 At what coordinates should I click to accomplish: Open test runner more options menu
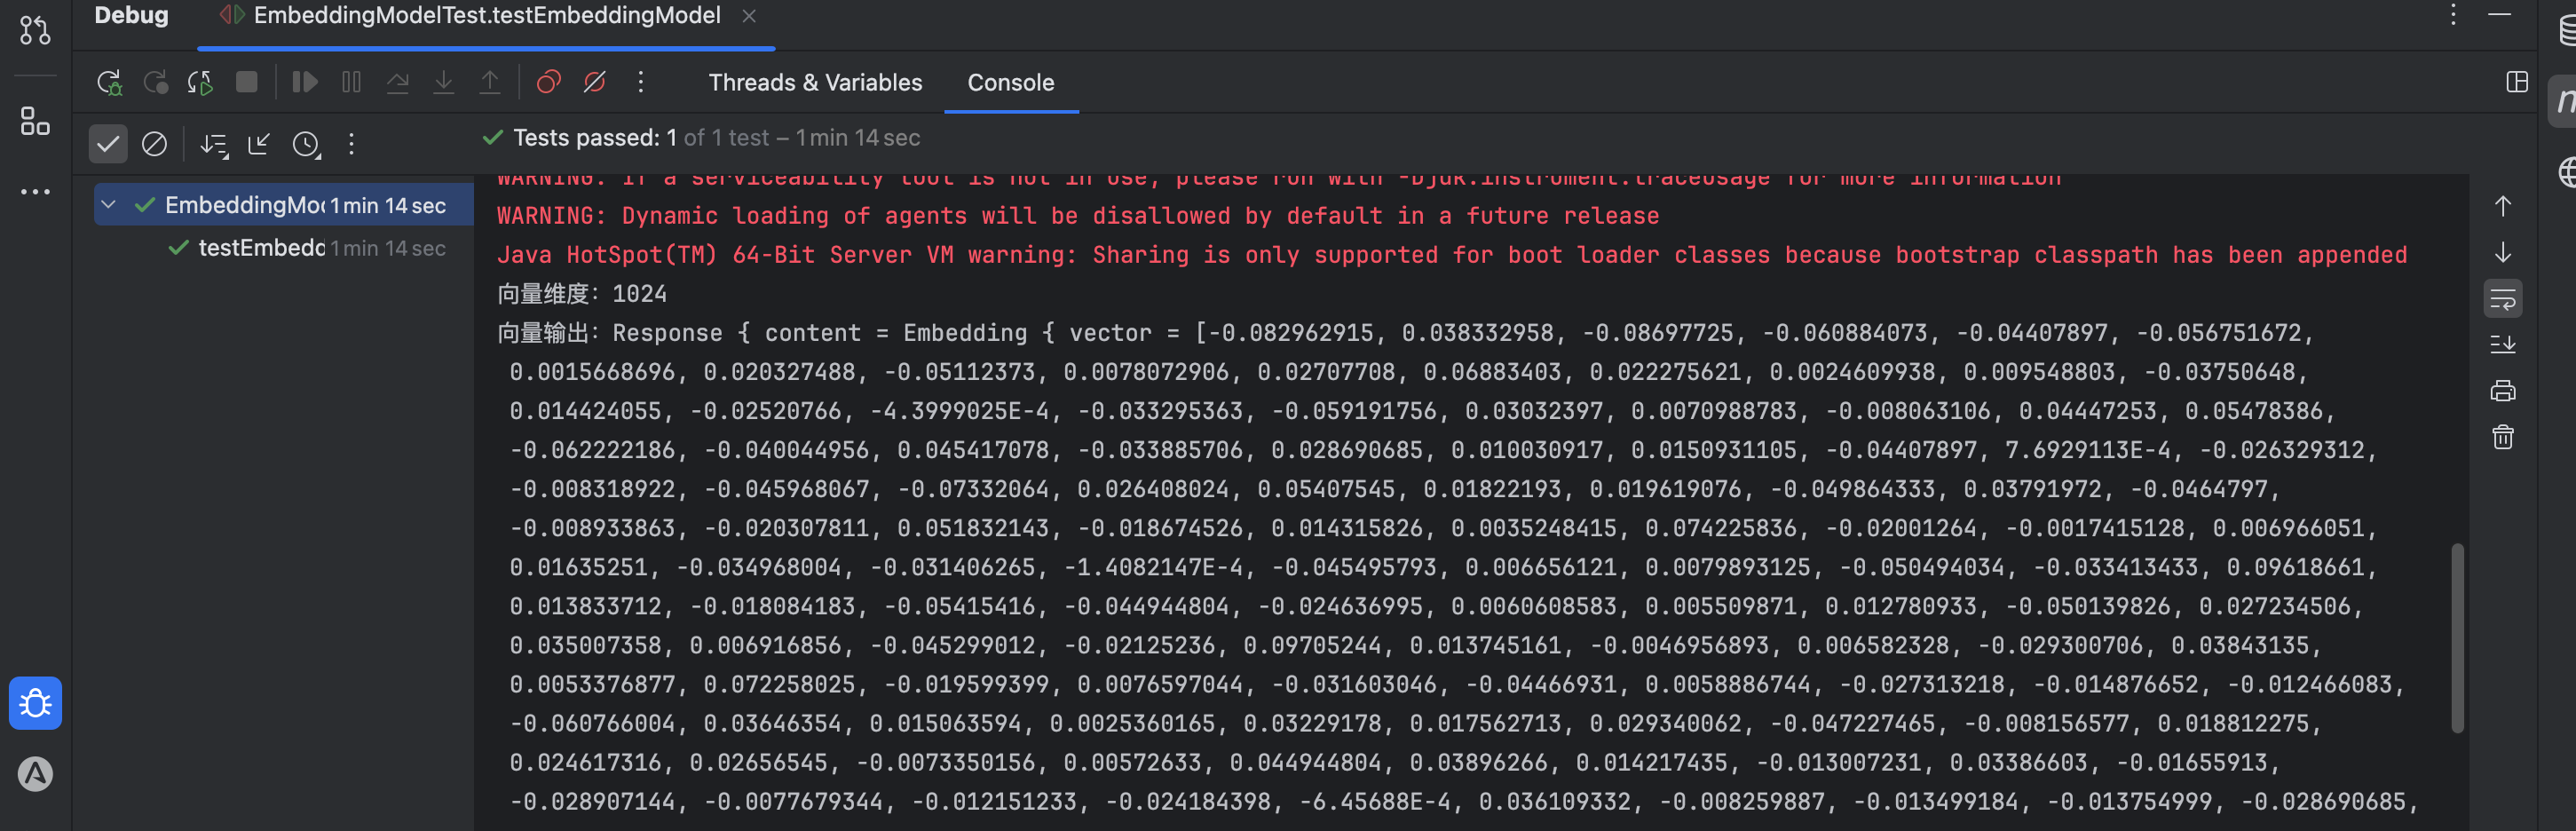(351, 144)
